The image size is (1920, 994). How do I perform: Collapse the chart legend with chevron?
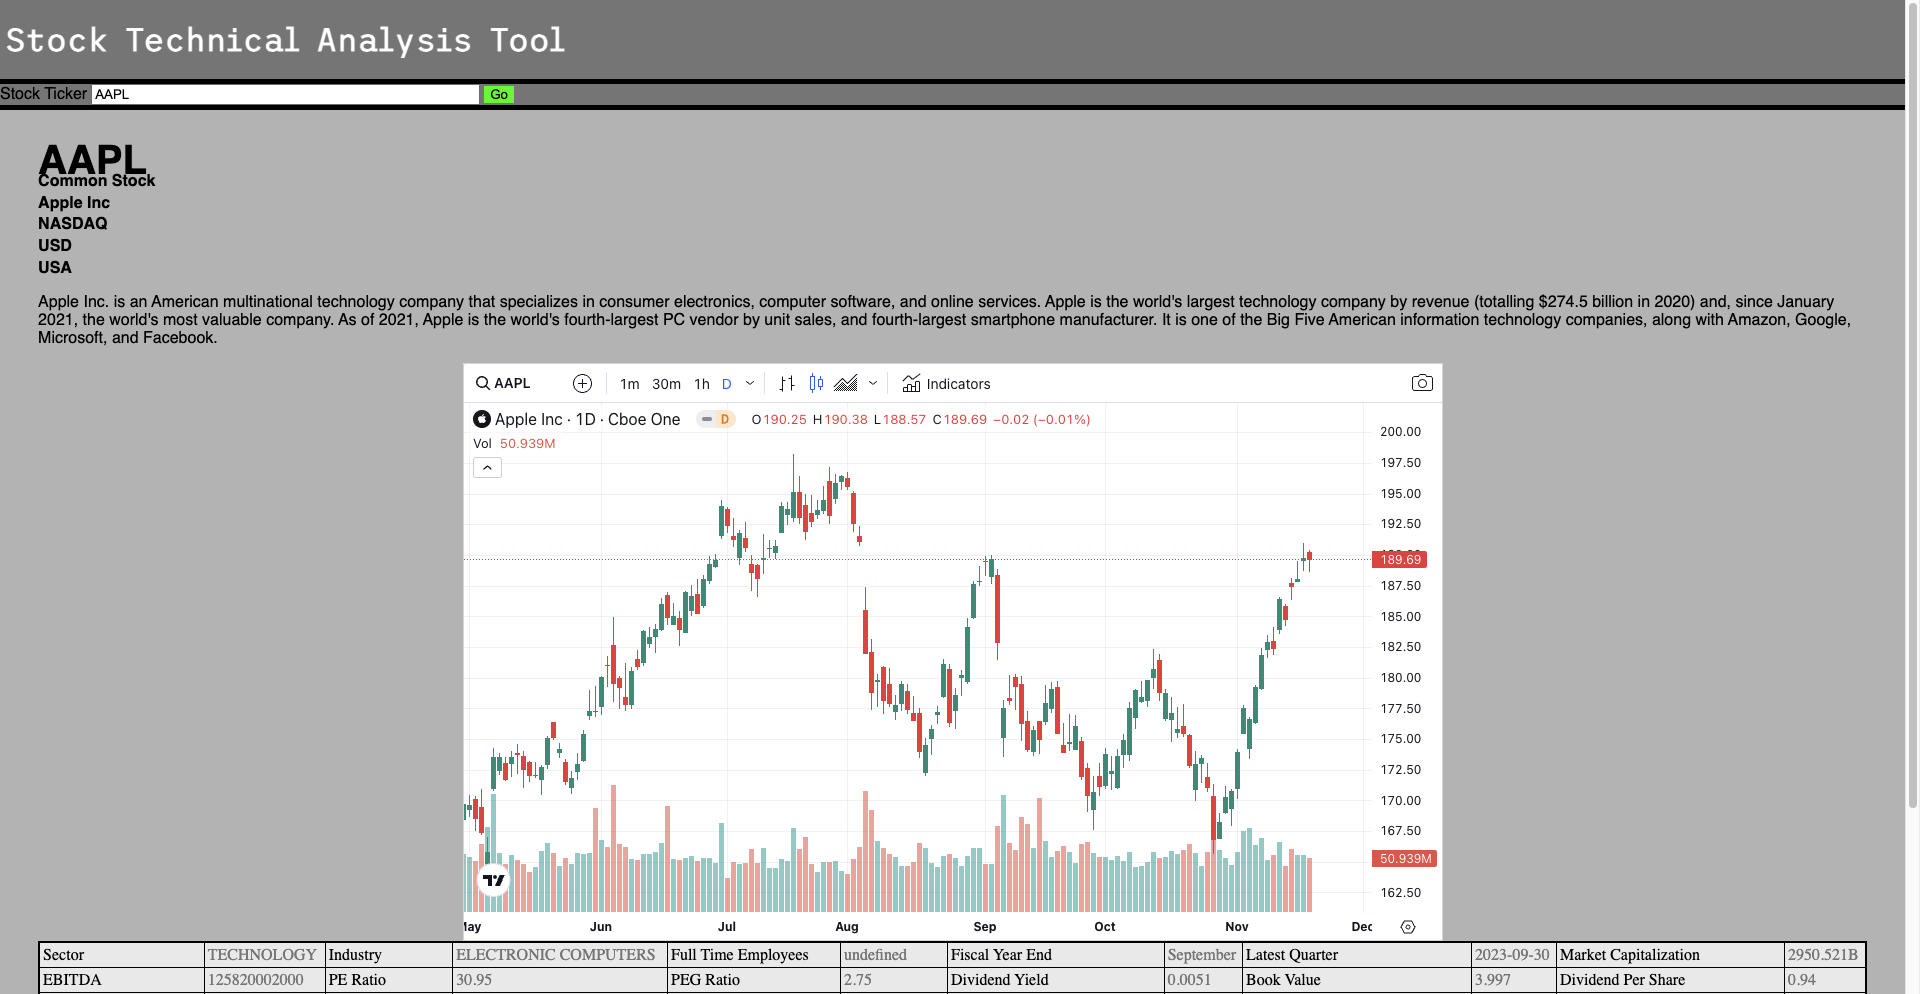(487, 468)
